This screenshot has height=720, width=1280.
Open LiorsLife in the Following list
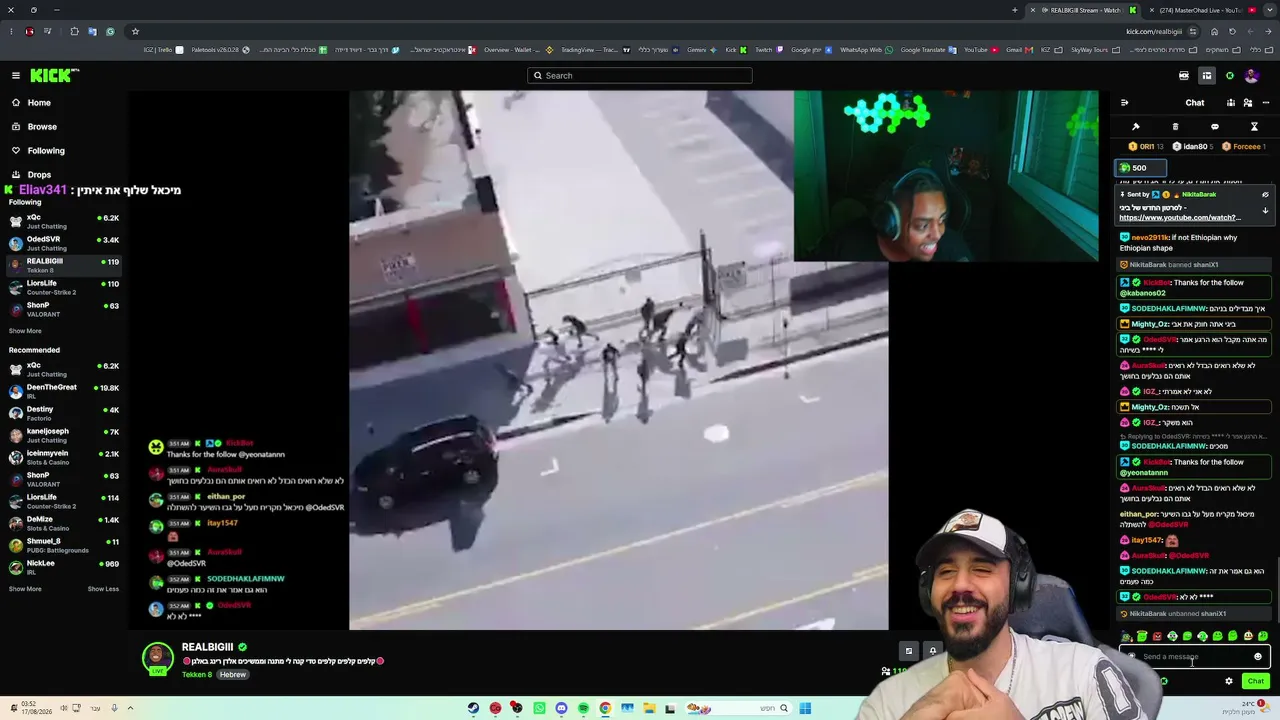click(64, 287)
